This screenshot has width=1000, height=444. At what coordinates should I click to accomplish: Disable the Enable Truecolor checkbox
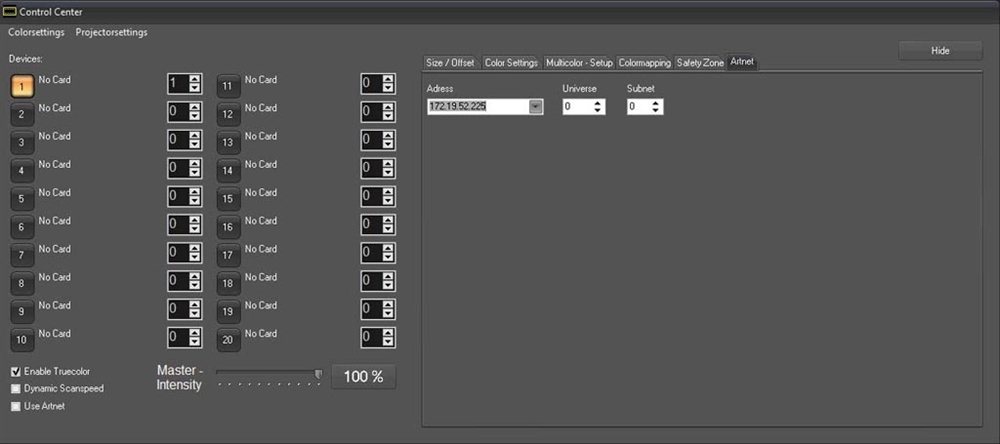coord(16,372)
